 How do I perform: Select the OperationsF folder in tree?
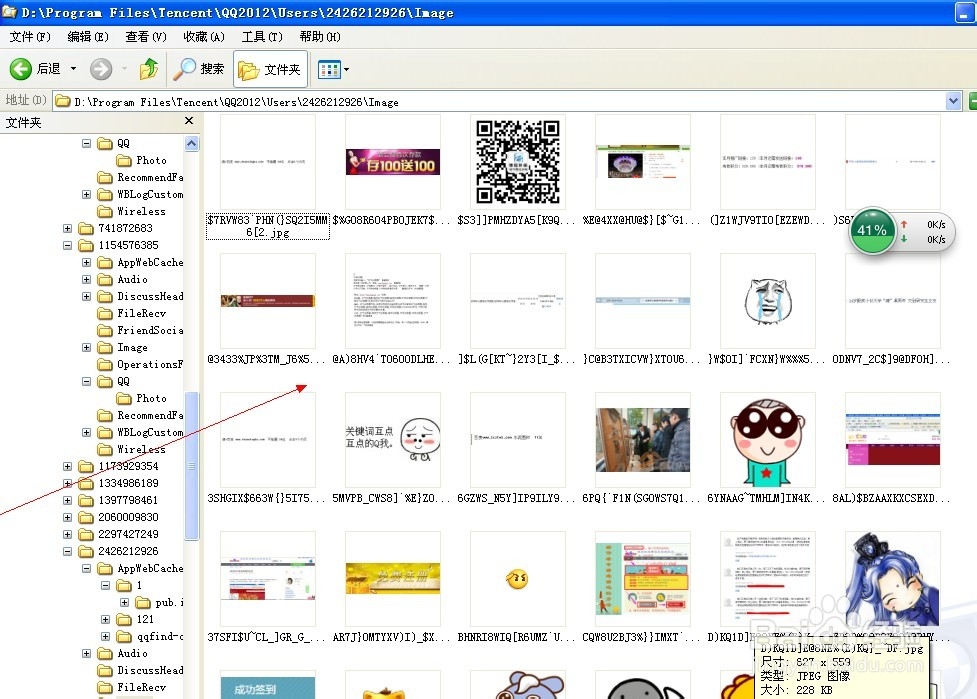[150, 364]
